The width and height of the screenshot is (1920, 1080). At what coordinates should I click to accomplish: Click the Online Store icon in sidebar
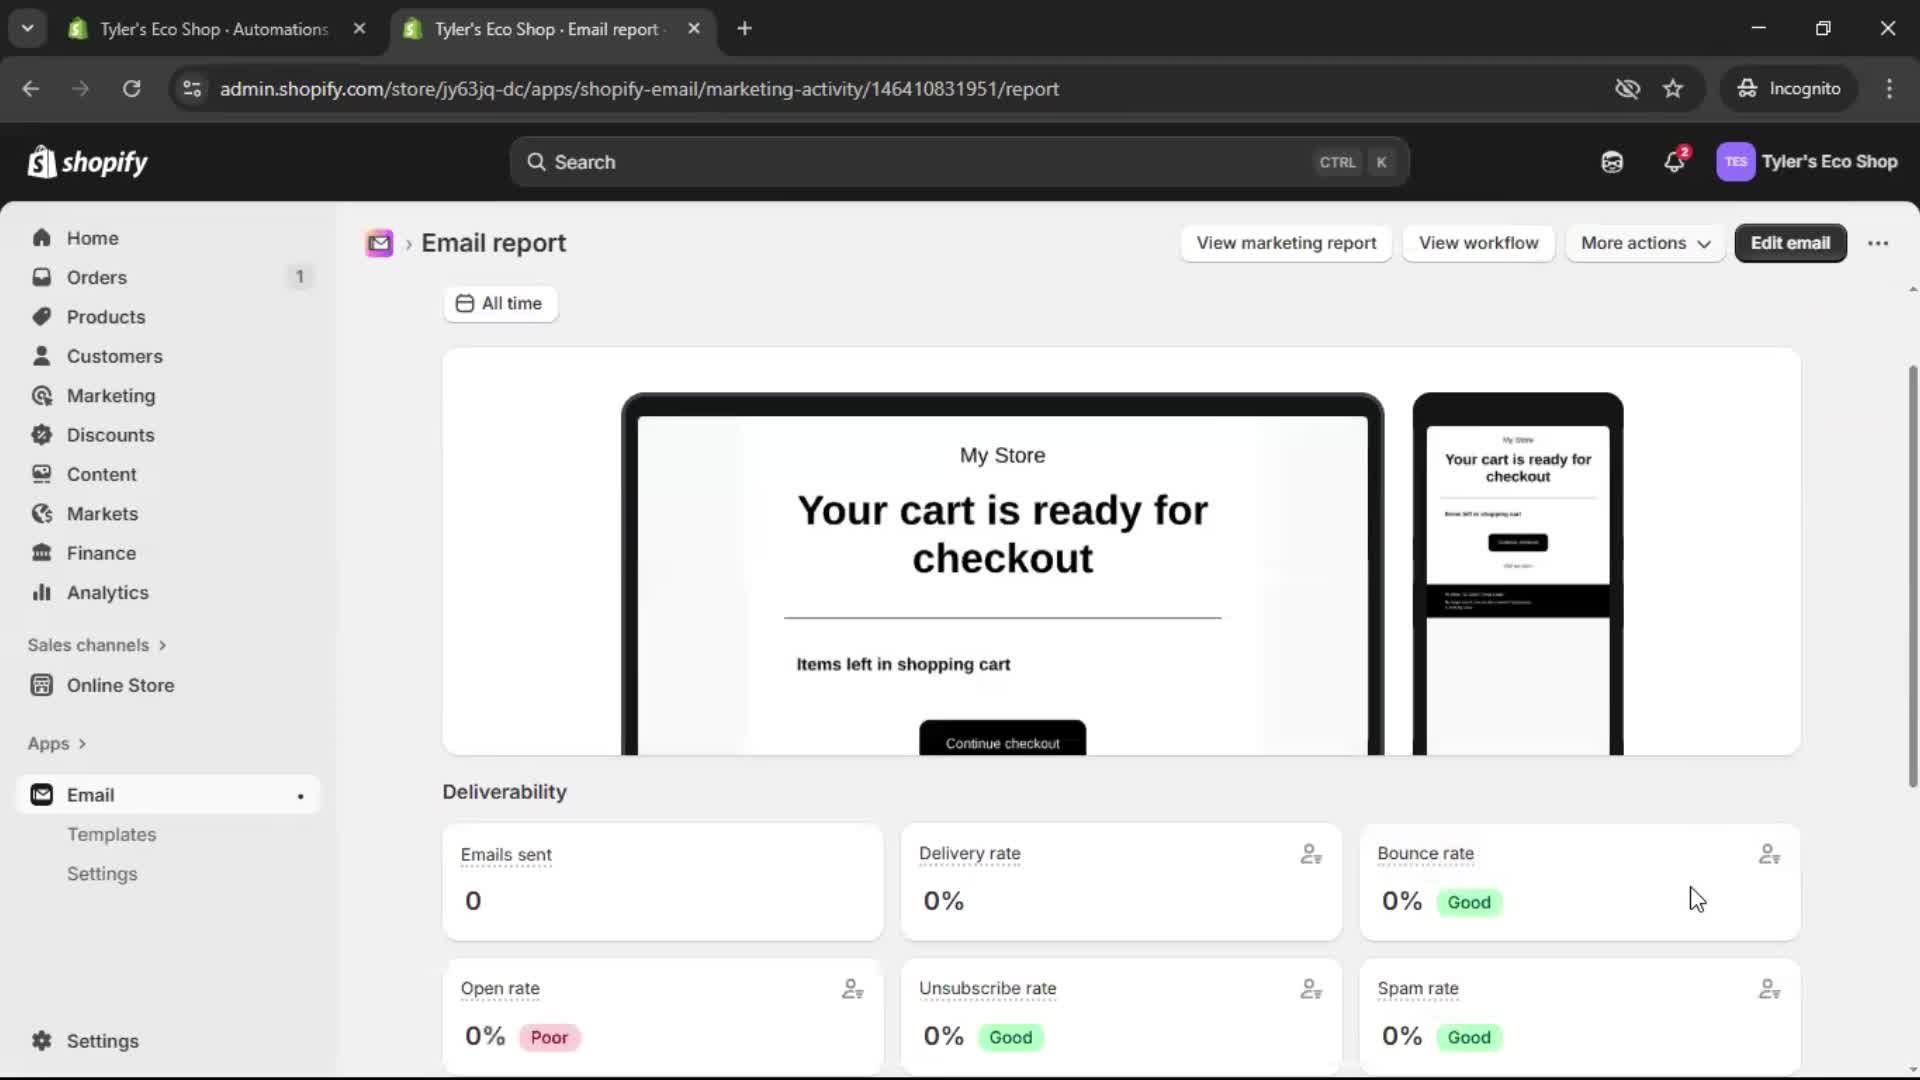(41, 686)
